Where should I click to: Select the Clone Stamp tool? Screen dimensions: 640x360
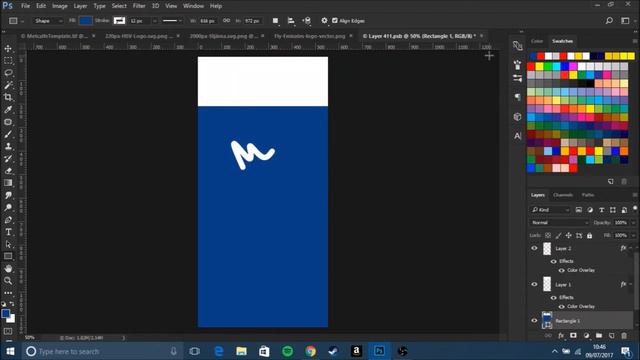coord(8,146)
